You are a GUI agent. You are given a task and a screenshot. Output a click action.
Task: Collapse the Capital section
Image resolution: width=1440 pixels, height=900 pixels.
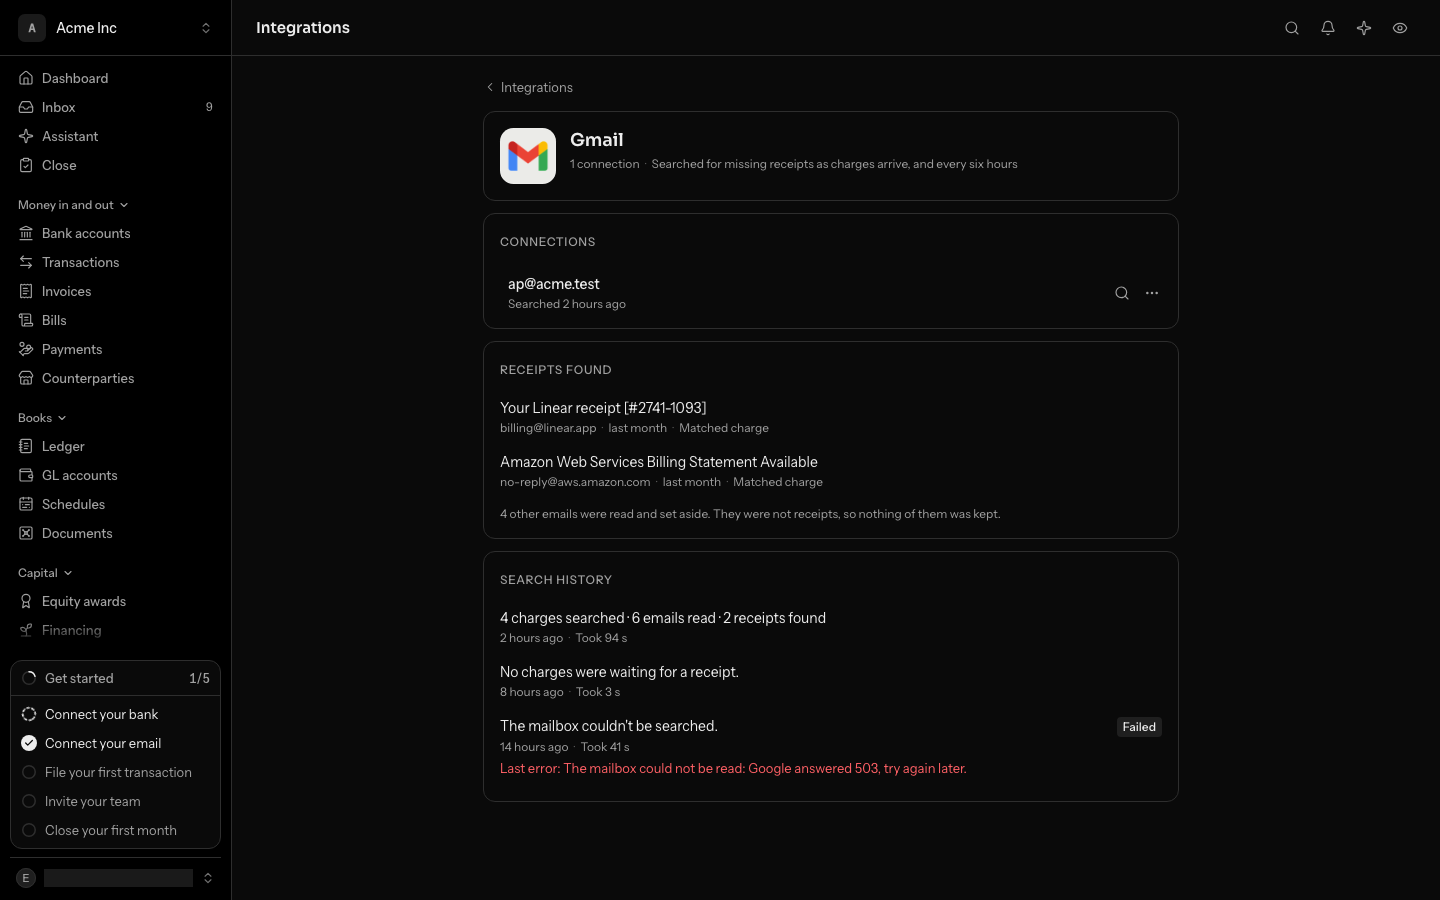45,573
